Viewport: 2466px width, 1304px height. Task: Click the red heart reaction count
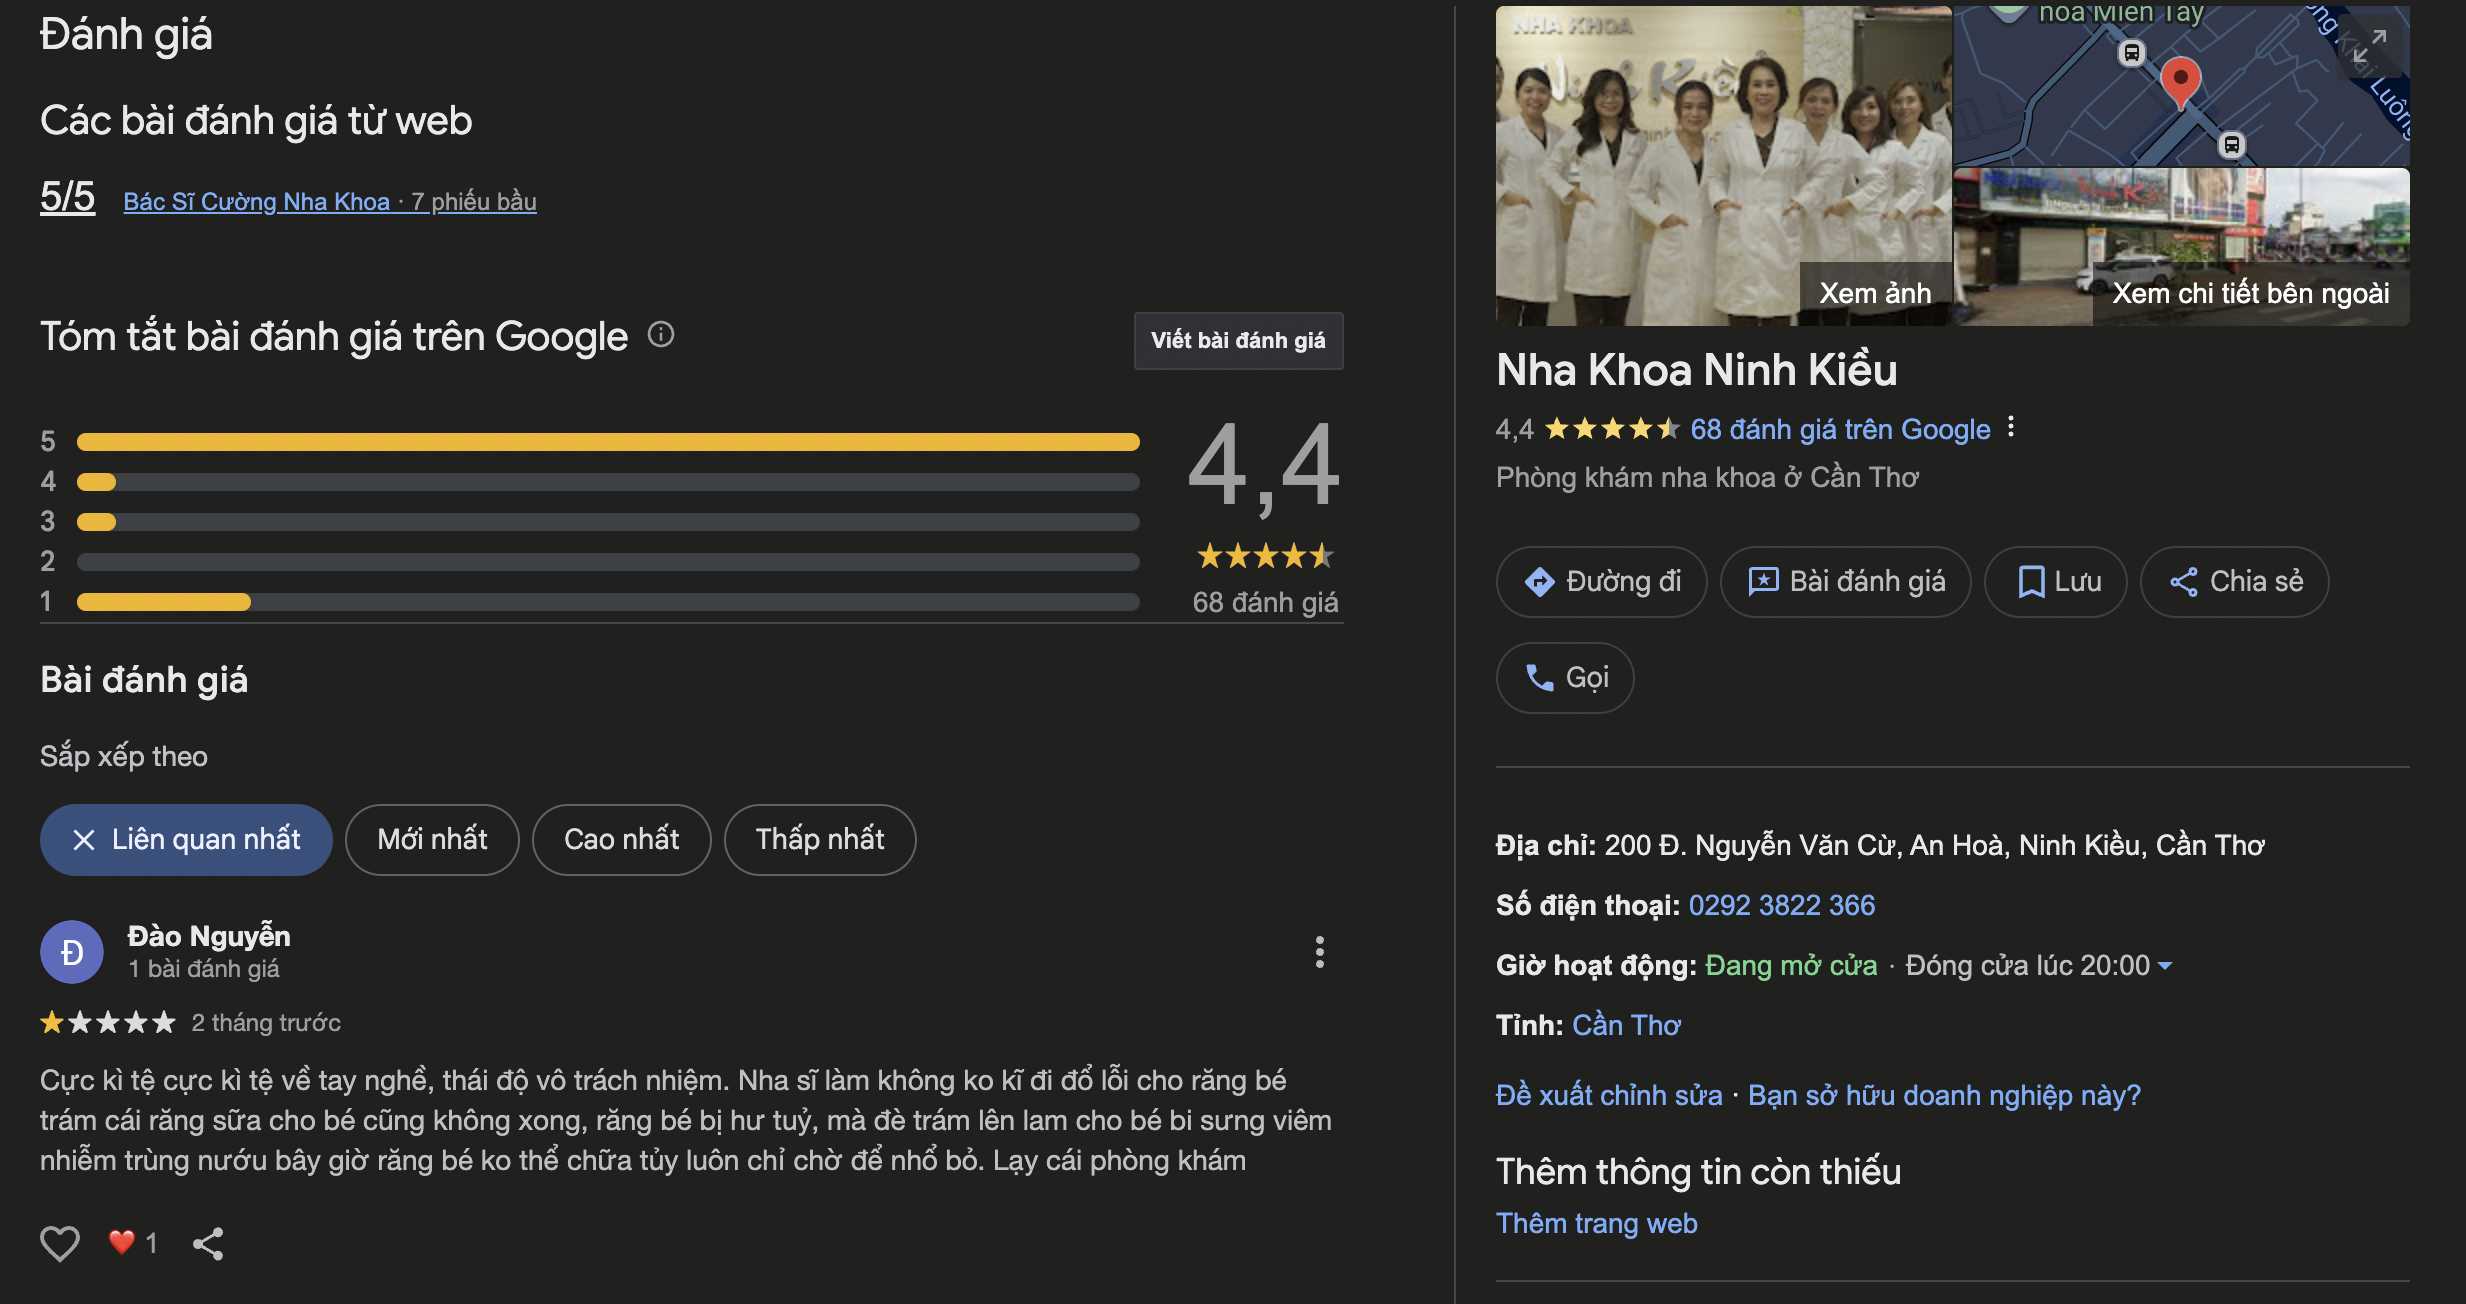(133, 1243)
